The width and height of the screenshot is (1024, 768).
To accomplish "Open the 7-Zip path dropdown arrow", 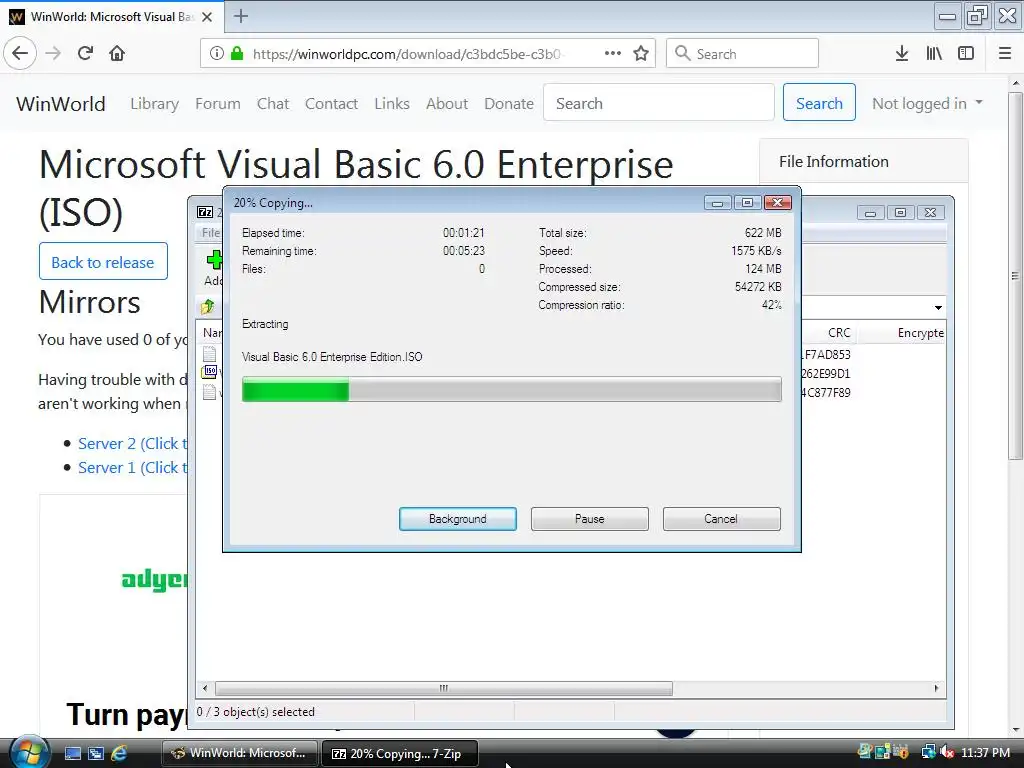I will [x=938, y=307].
